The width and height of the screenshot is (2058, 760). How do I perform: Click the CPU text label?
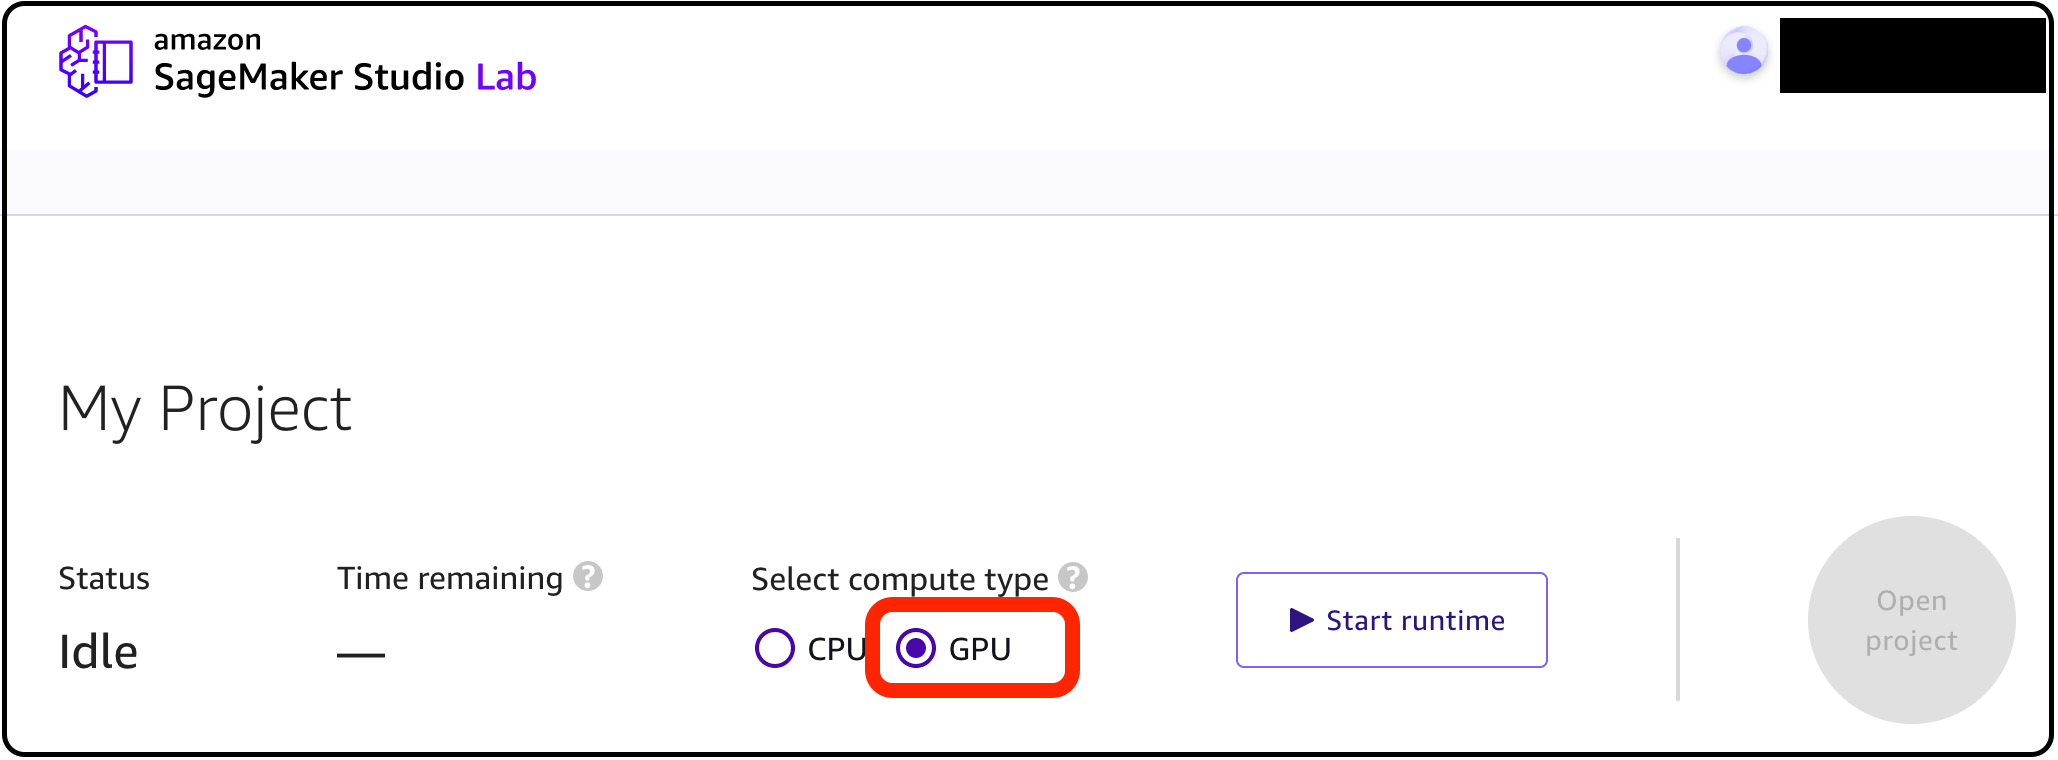[x=836, y=649]
